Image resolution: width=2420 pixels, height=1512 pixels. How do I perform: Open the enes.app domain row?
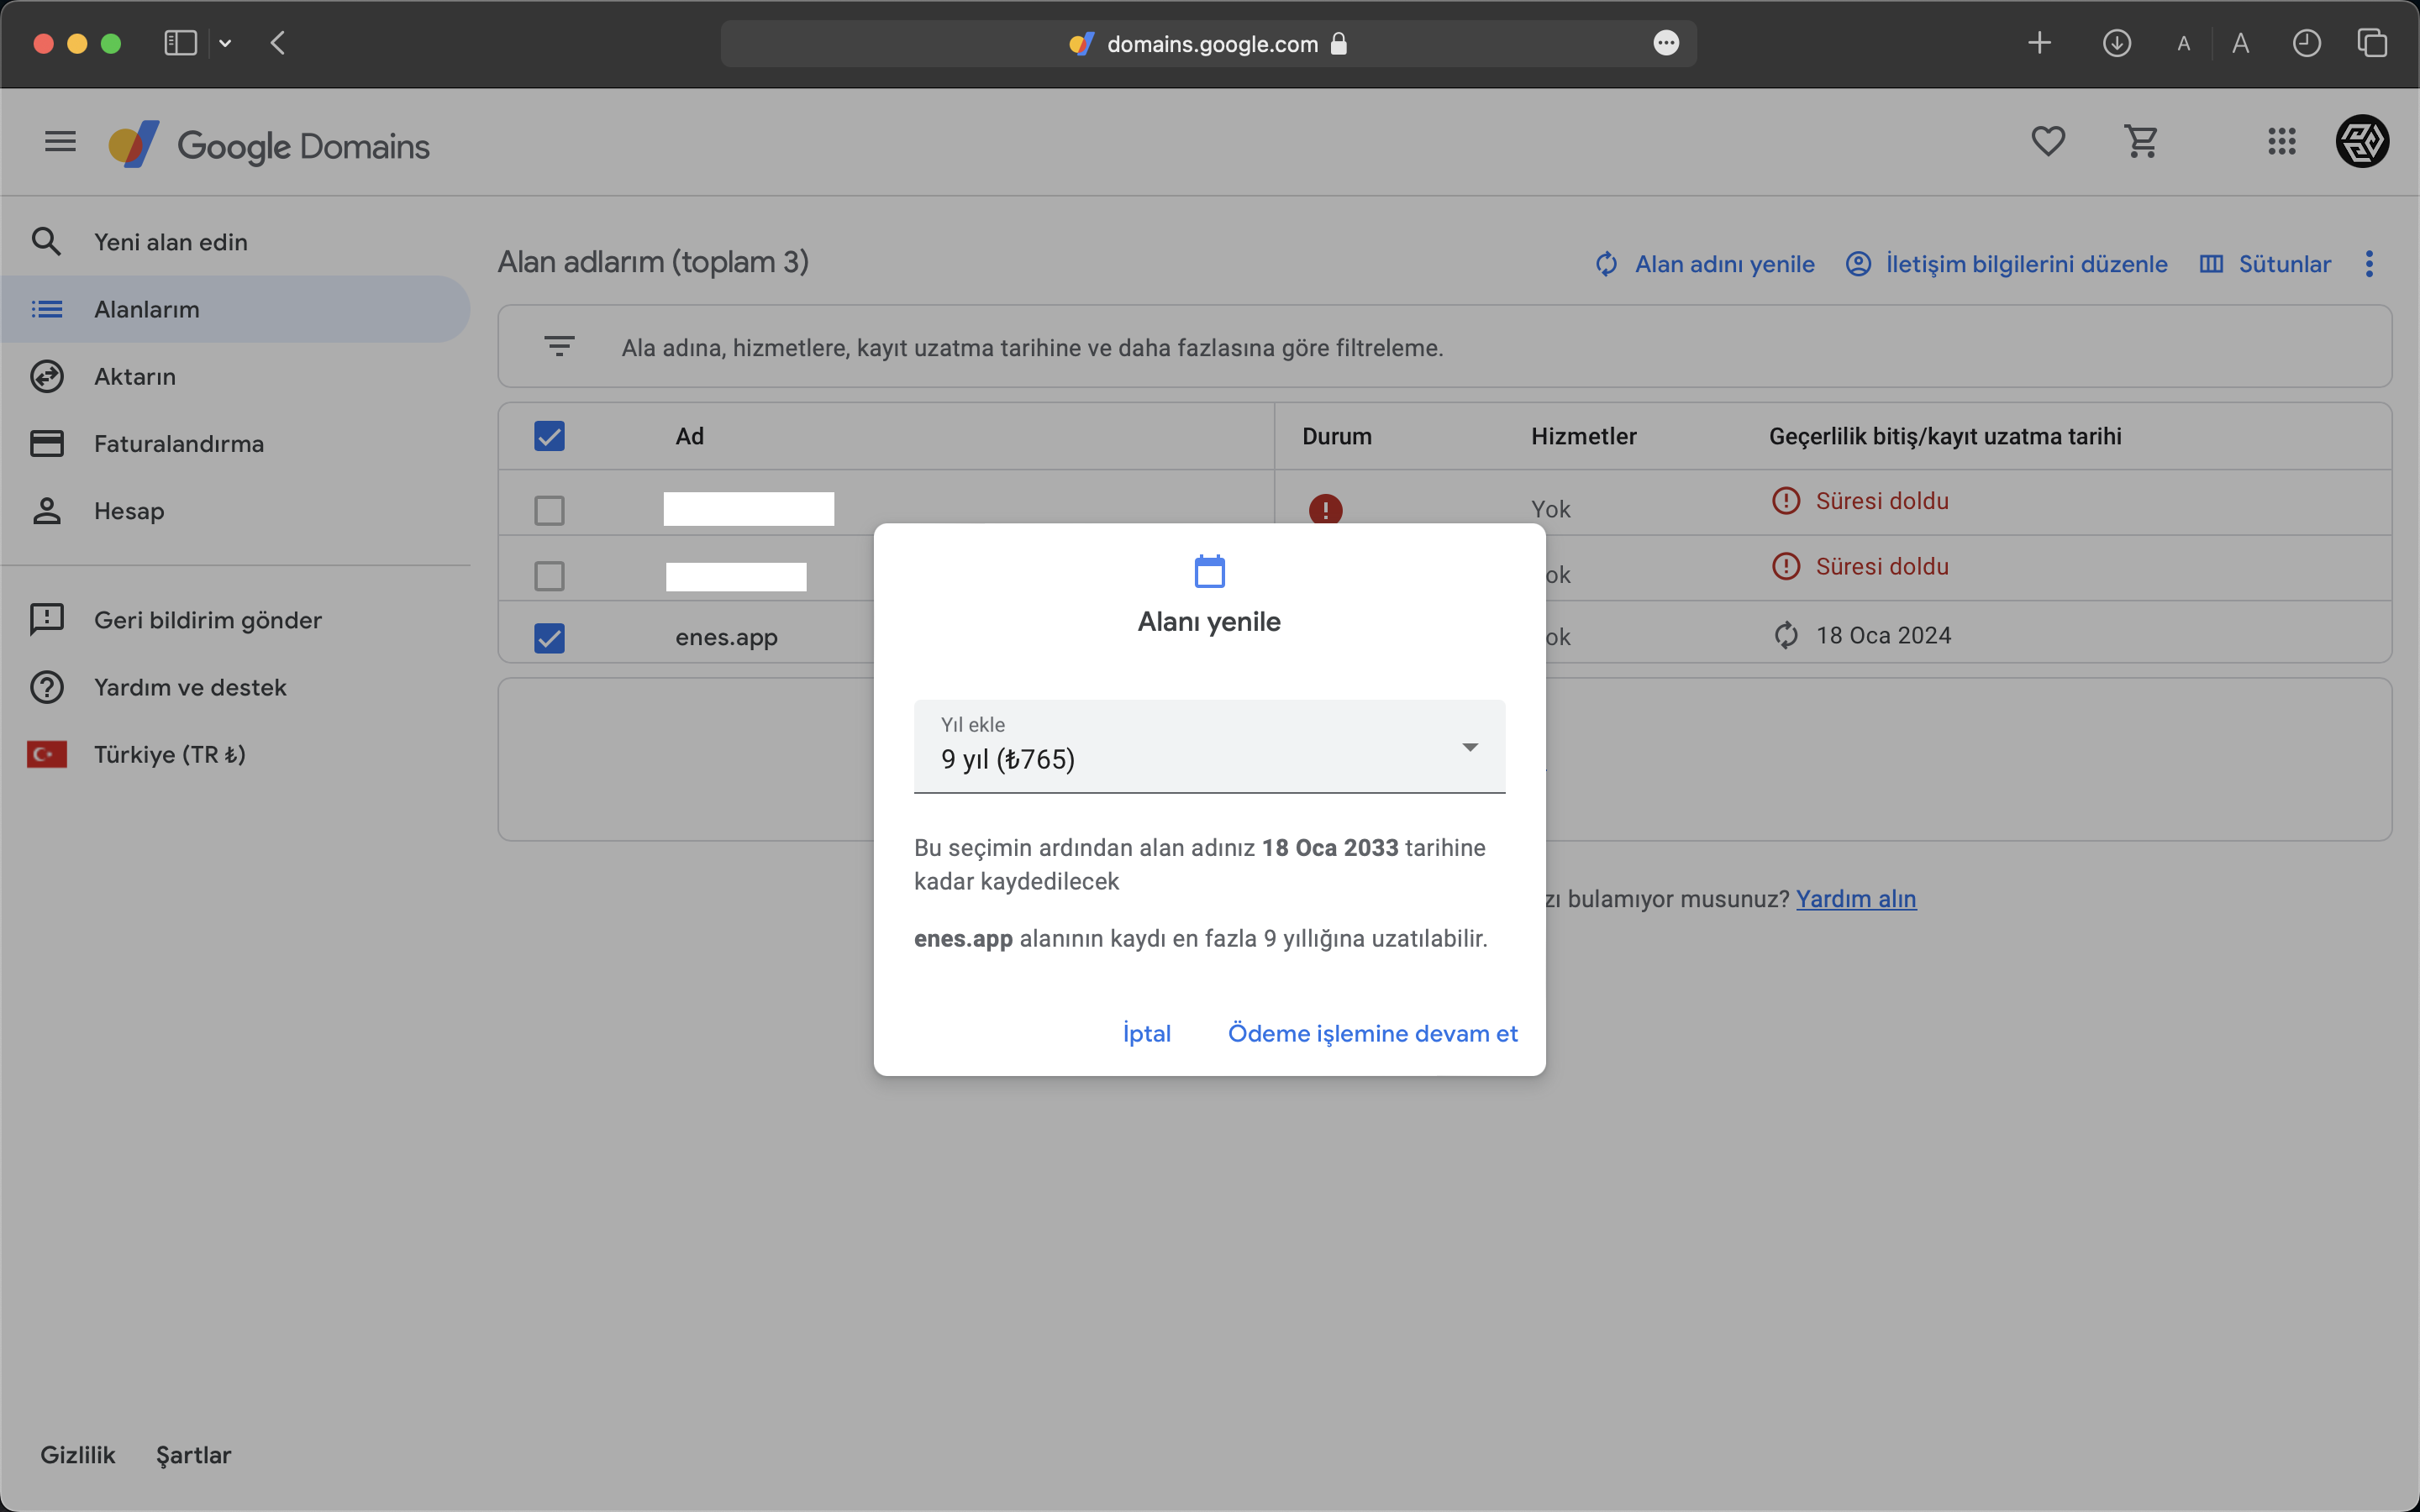[x=726, y=637]
